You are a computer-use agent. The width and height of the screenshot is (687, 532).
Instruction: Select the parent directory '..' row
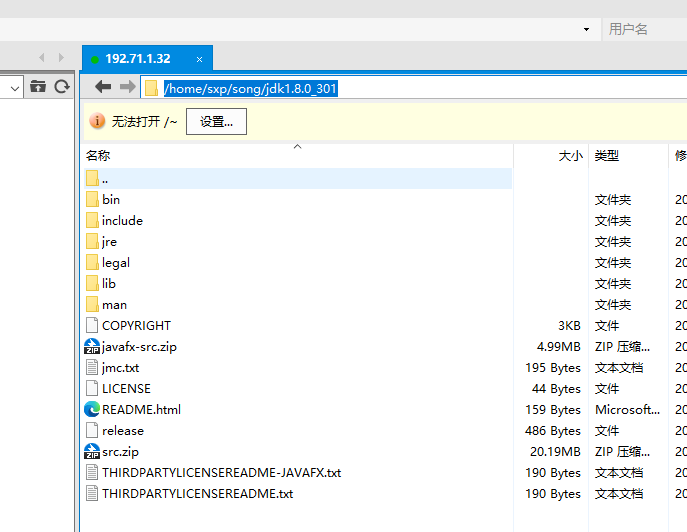(298, 179)
